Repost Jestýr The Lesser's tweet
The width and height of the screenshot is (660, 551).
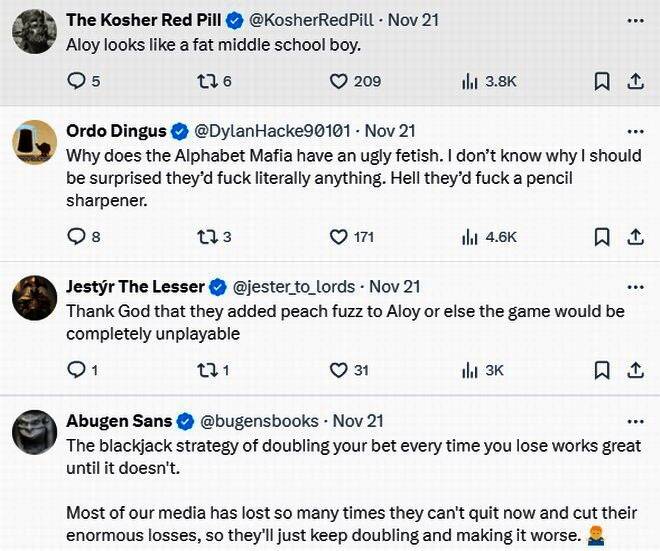(206, 370)
